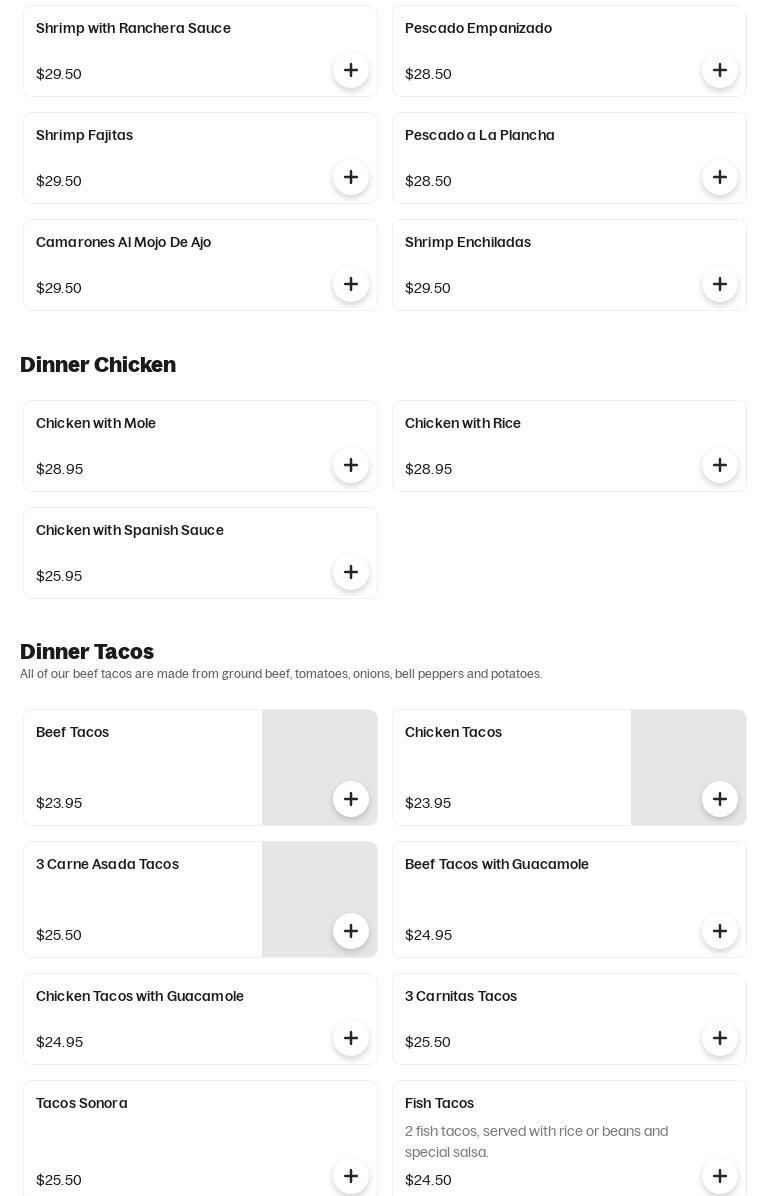Screen dimensions: 770x1196
Task: Select the Chicken with Mole title
Action: [x=96, y=423]
